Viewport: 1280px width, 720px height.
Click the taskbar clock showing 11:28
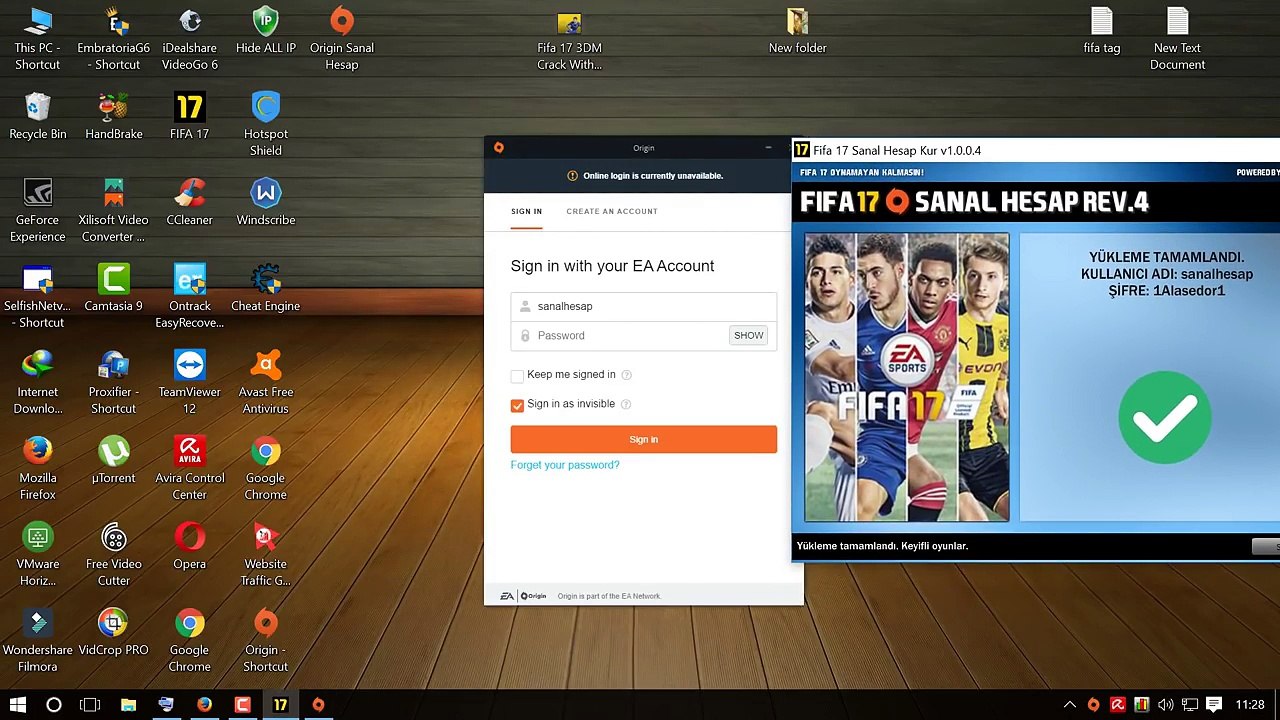tap(1250, 705)
